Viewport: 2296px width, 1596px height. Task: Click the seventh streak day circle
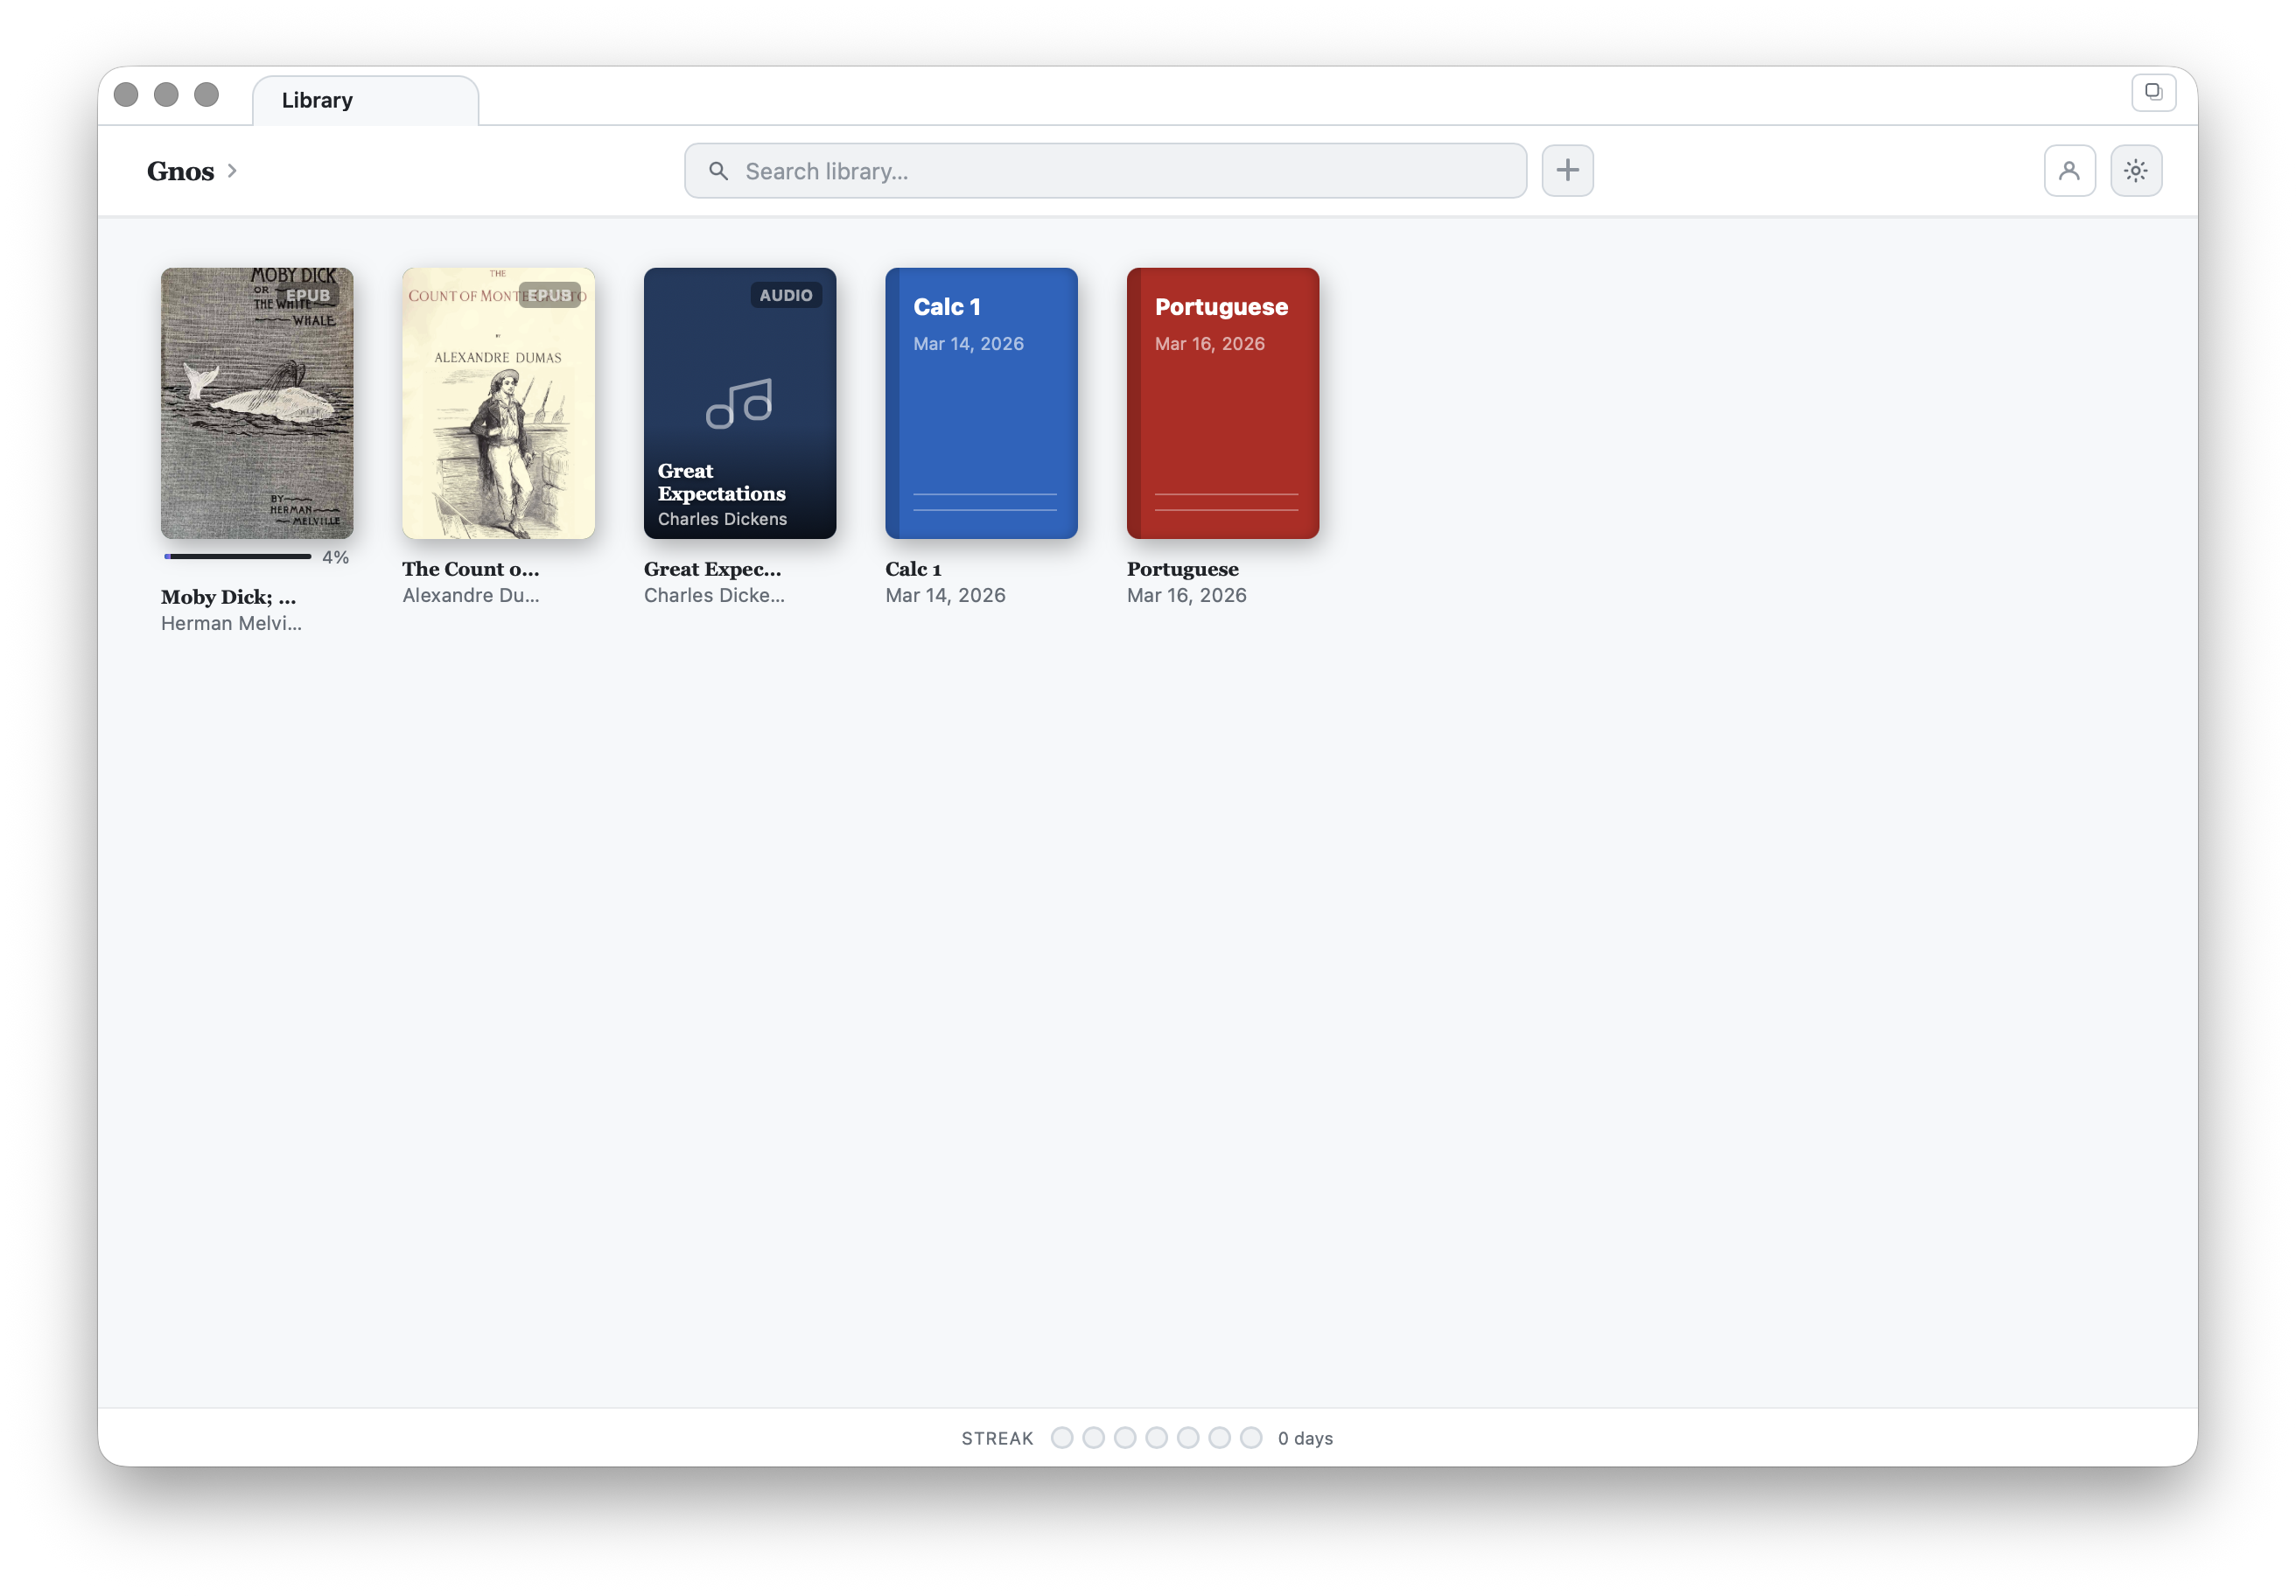(x=1251, y=1437)
